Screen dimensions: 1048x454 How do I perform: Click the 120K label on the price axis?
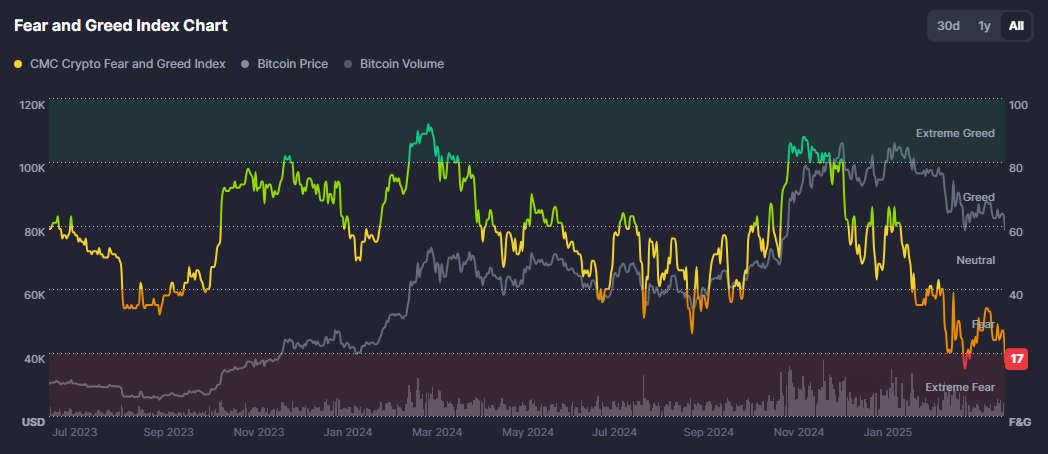coord(32,104)
